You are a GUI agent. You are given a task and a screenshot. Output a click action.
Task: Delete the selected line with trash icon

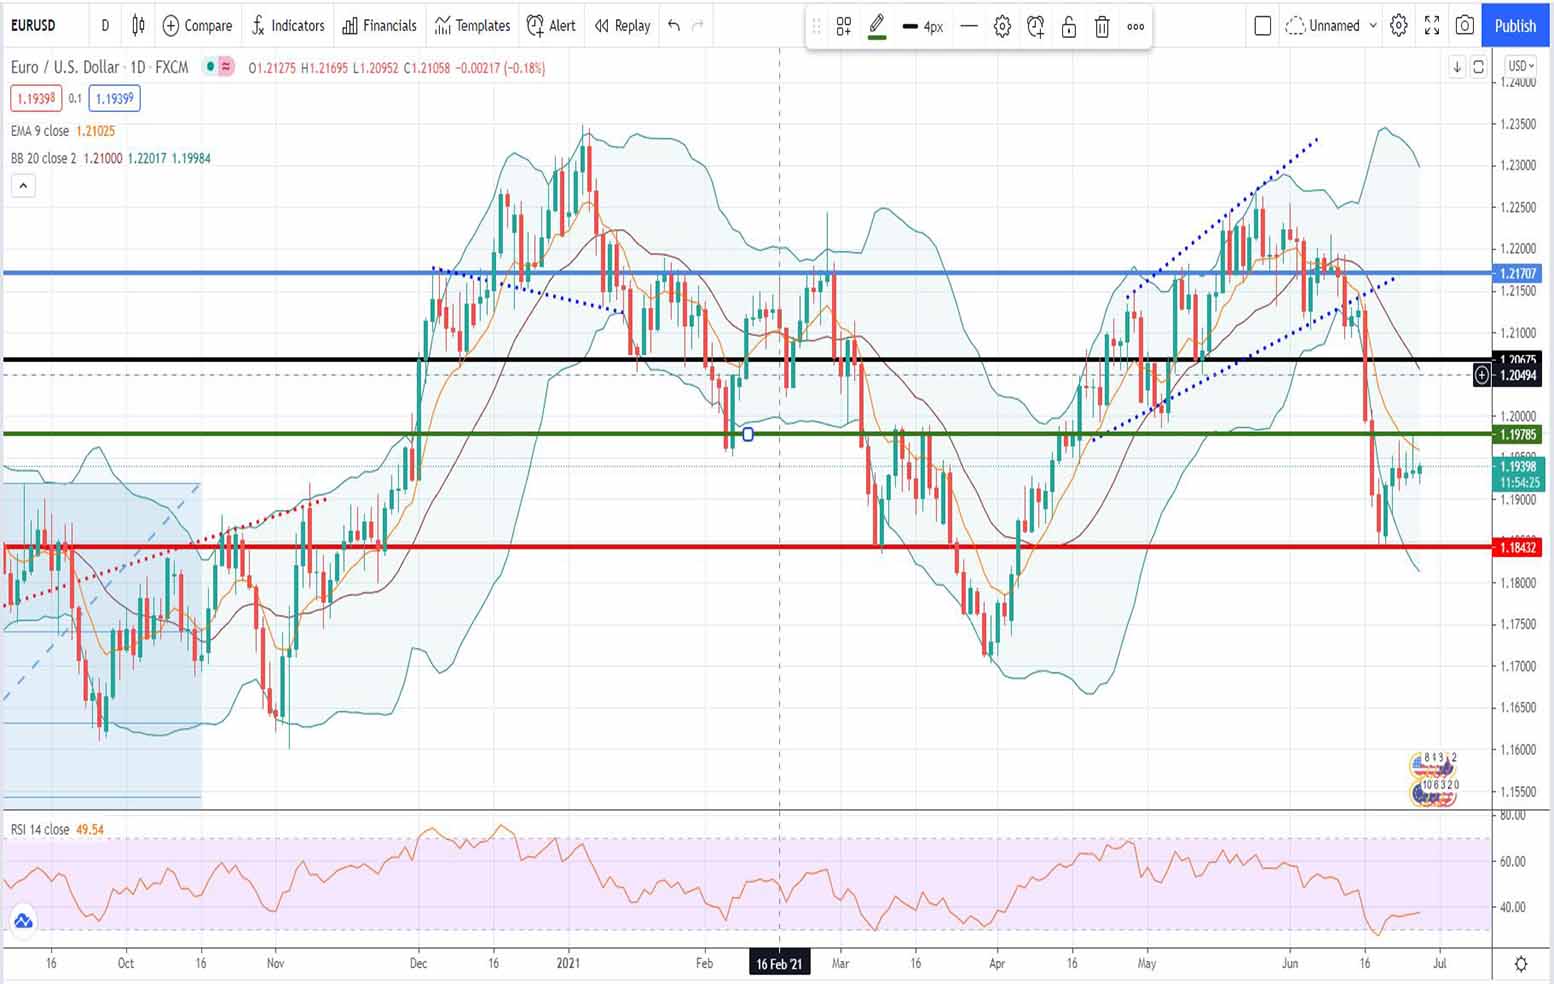point(1102,26)
